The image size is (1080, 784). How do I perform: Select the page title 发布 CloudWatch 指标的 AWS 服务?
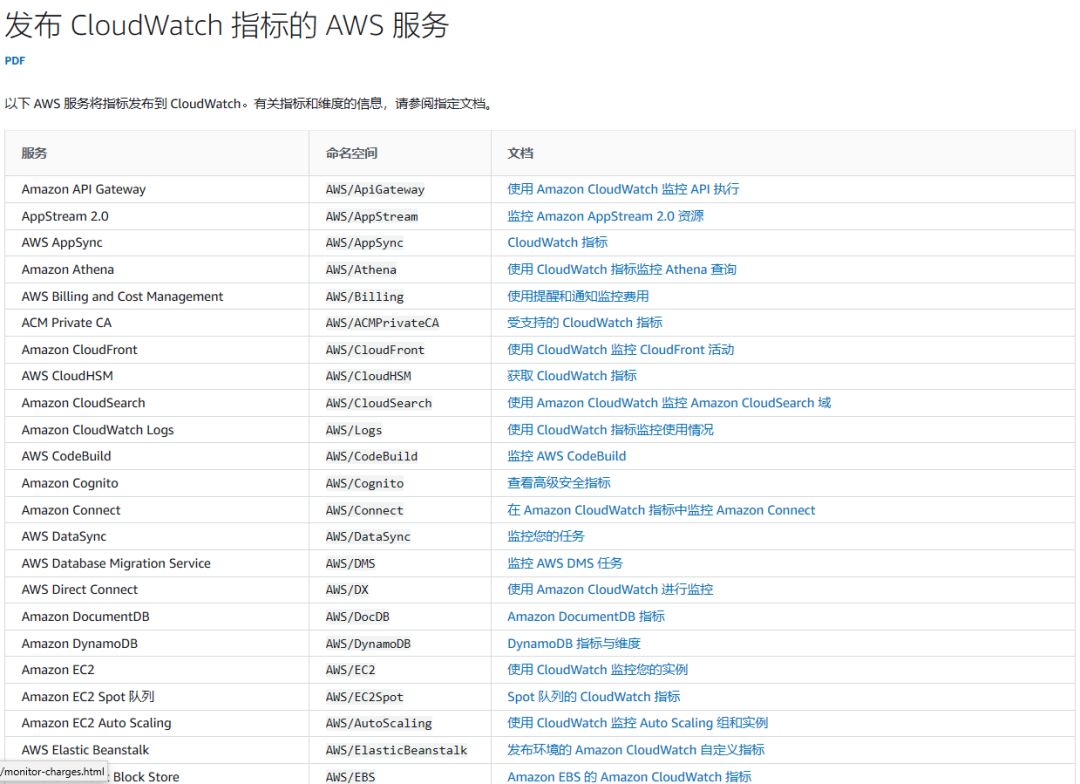(x=227, y=25)
